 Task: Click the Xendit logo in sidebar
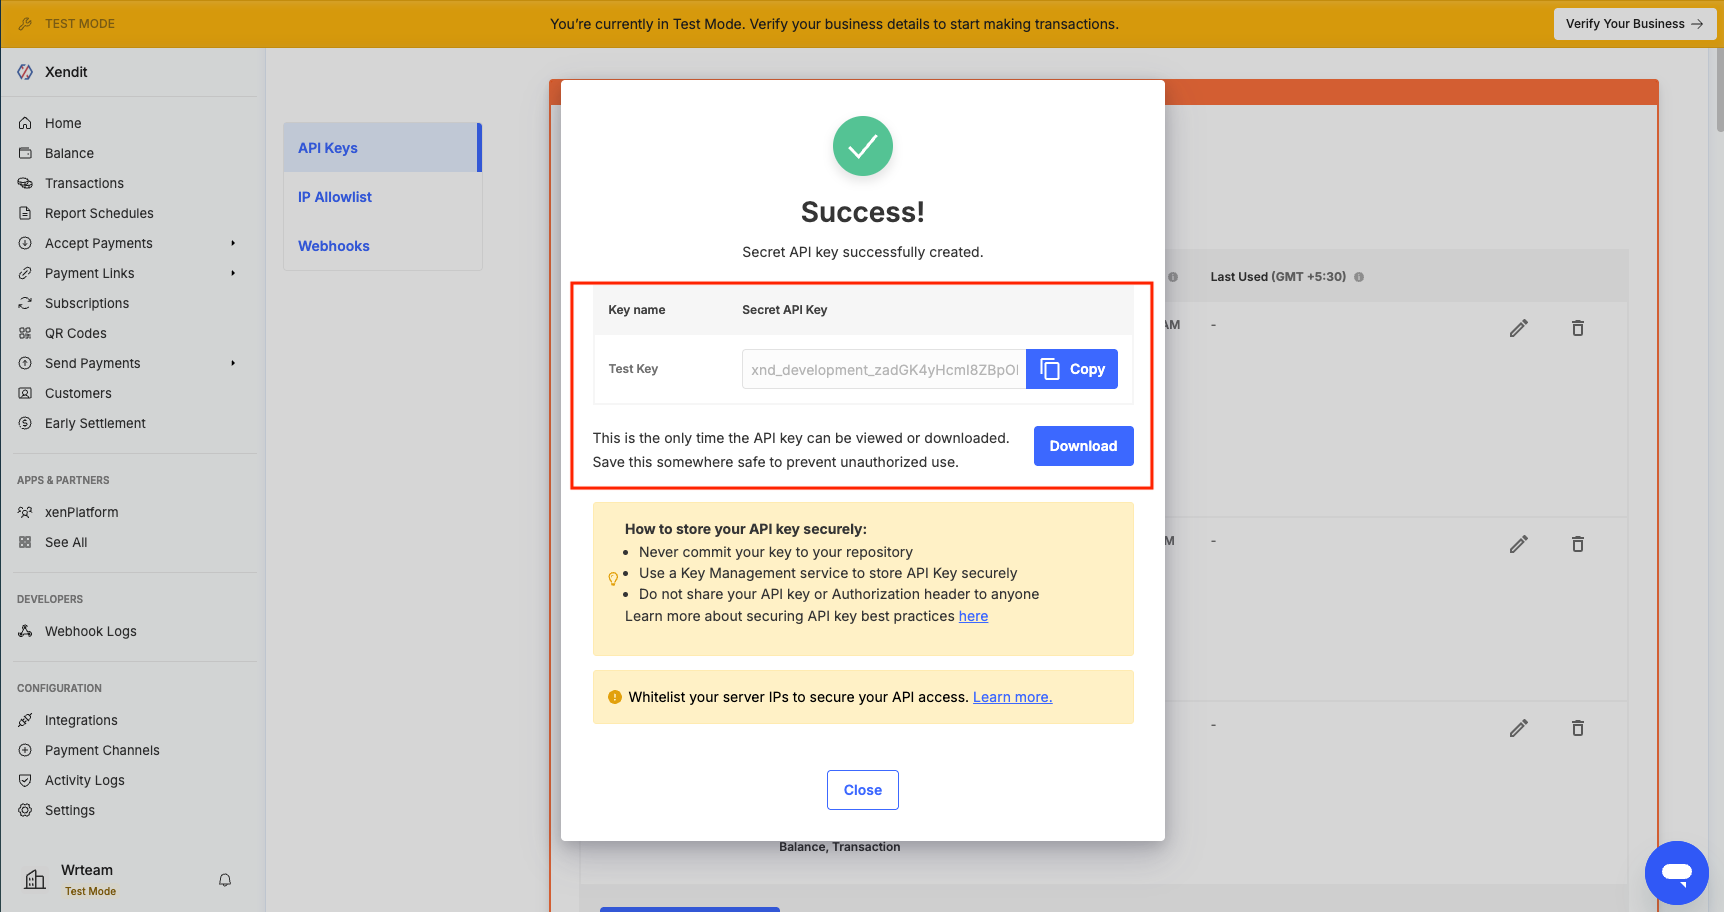click(x=26, y=72)
